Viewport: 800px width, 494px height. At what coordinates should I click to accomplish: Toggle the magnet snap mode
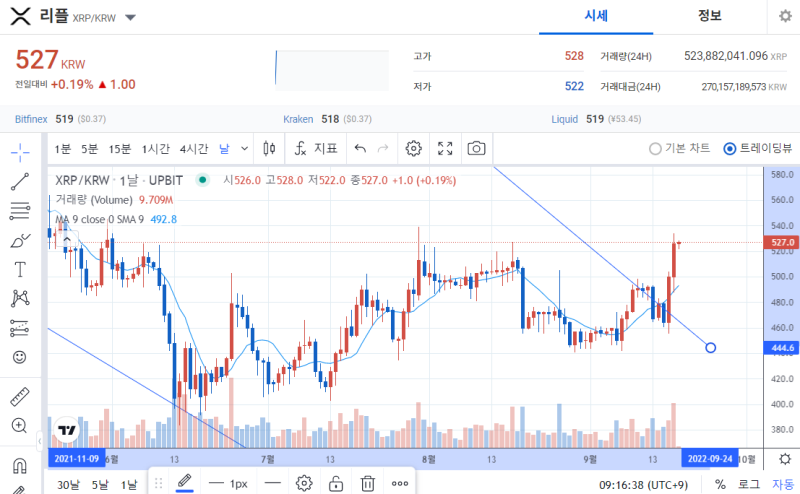pos(20,466)
